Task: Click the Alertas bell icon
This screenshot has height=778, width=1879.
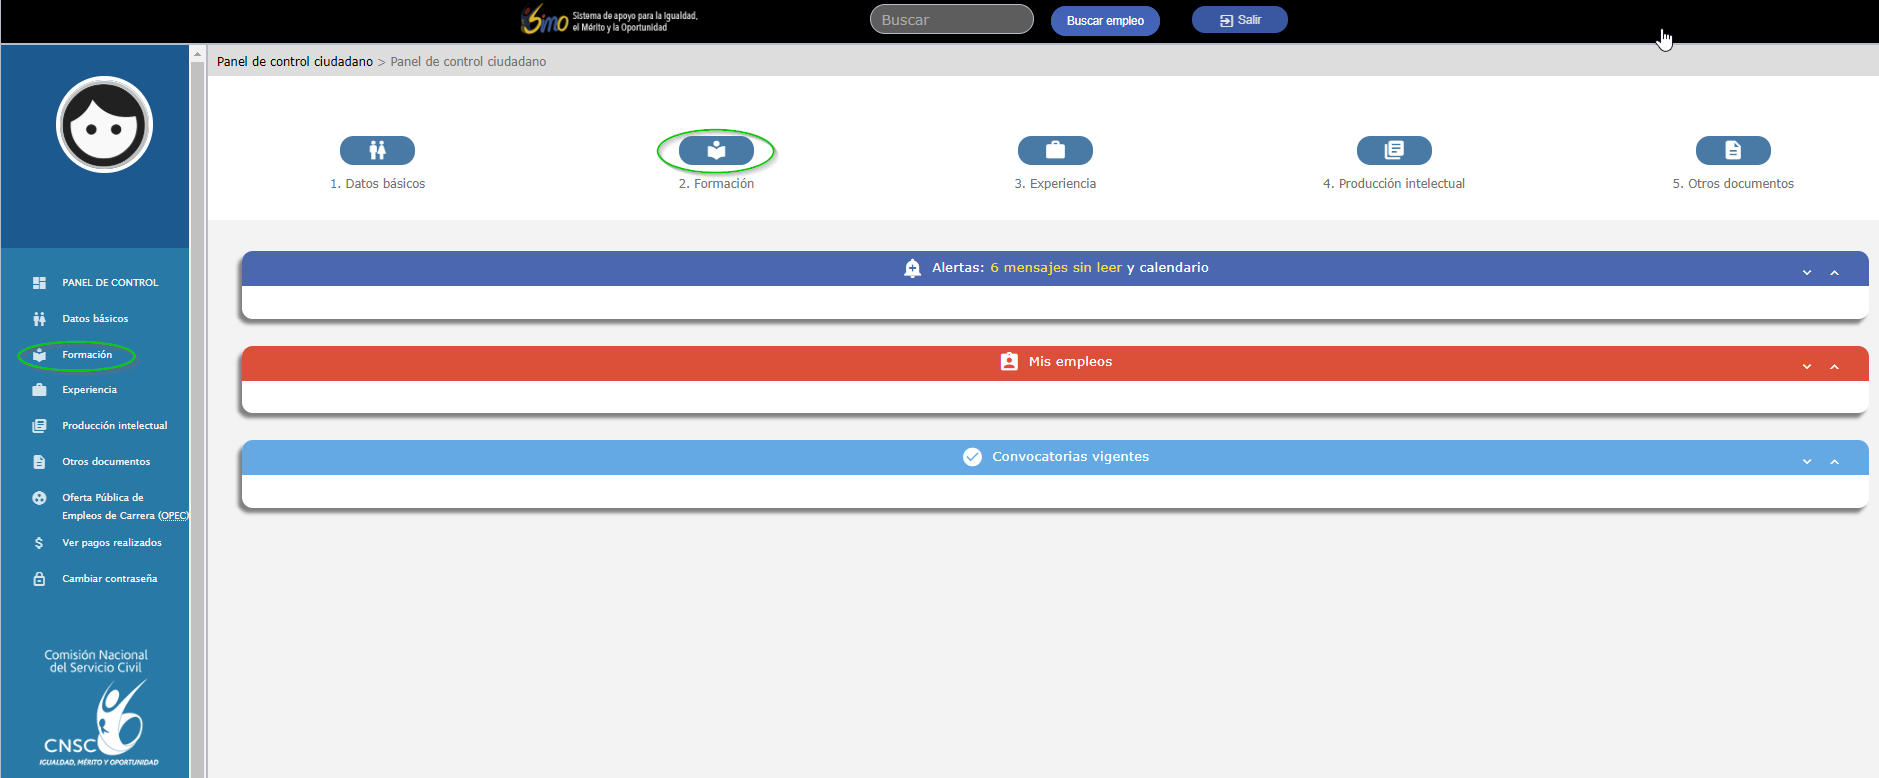Action: tap(912, 268)
